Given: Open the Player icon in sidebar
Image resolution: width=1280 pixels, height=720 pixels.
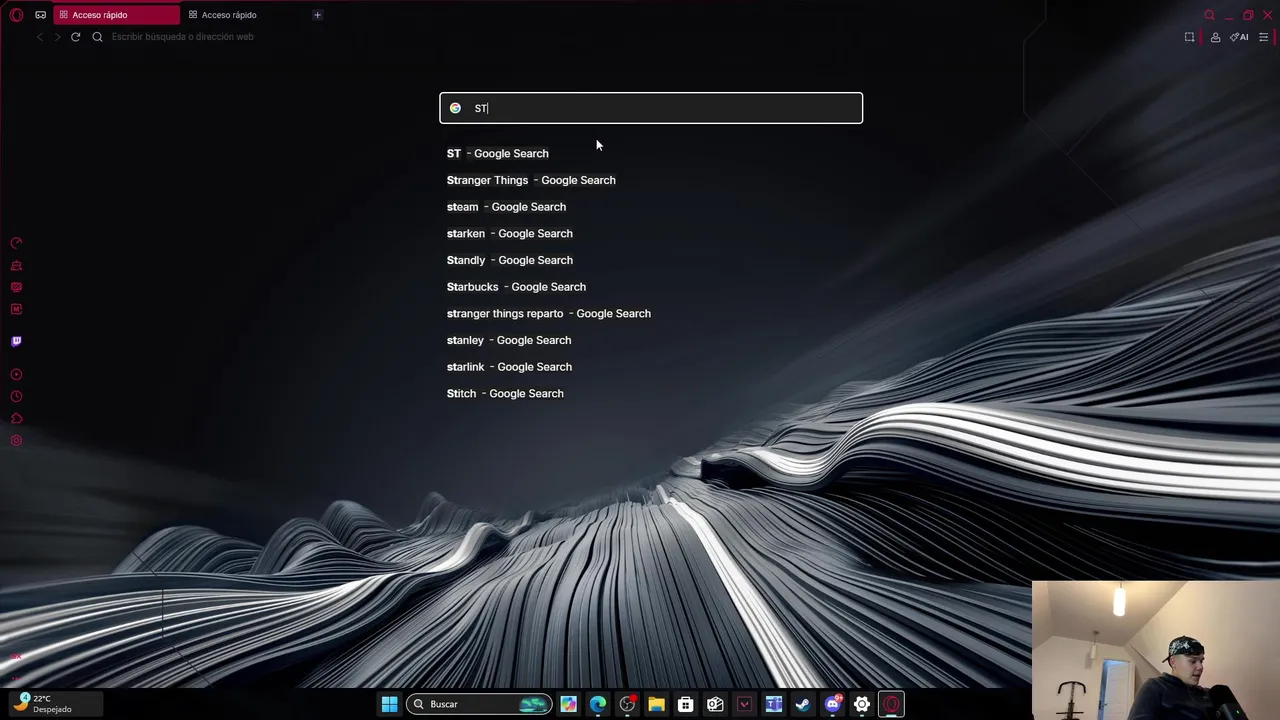Looking at the screenshot, I should [16, 374].
